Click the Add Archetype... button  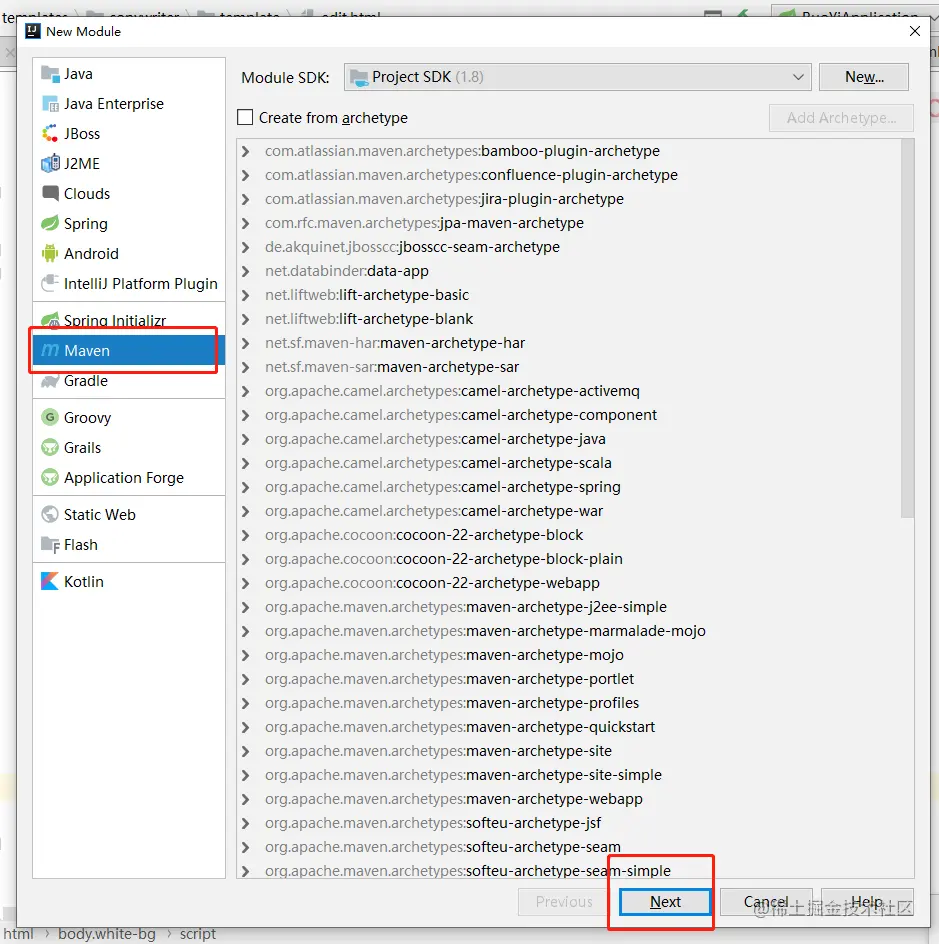tap(841, 117)
